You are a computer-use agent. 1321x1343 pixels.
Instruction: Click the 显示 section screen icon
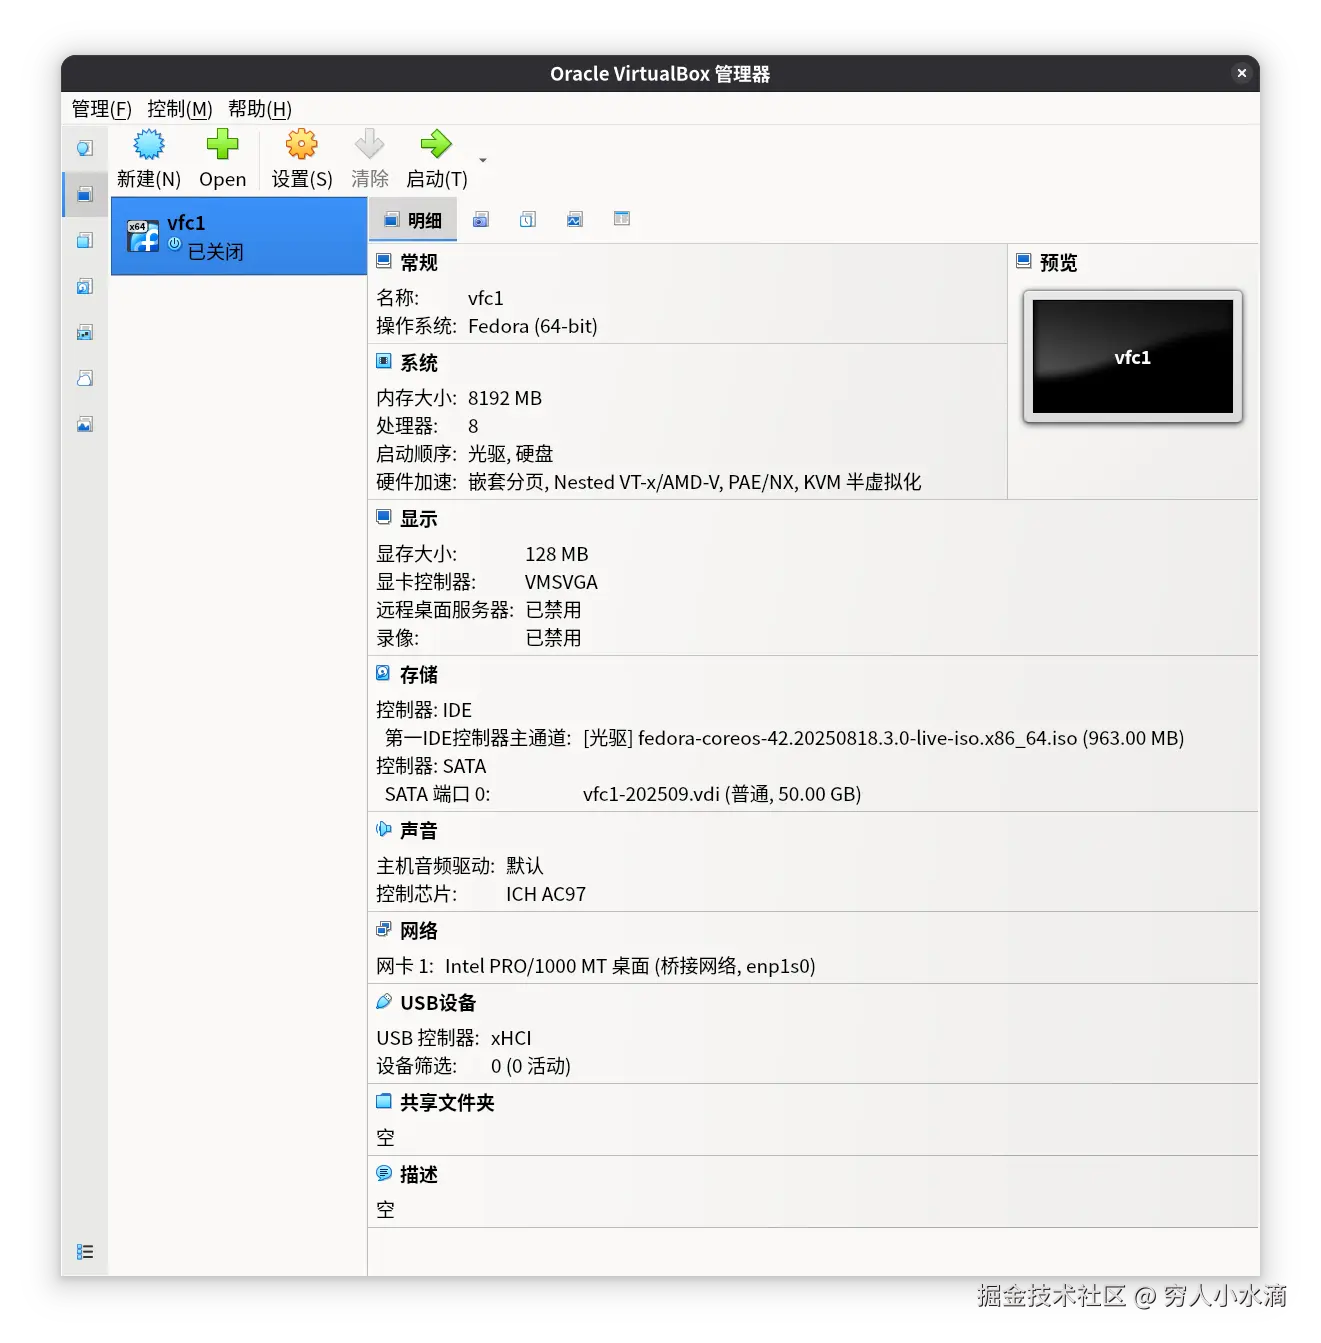(x=384, y=517)
